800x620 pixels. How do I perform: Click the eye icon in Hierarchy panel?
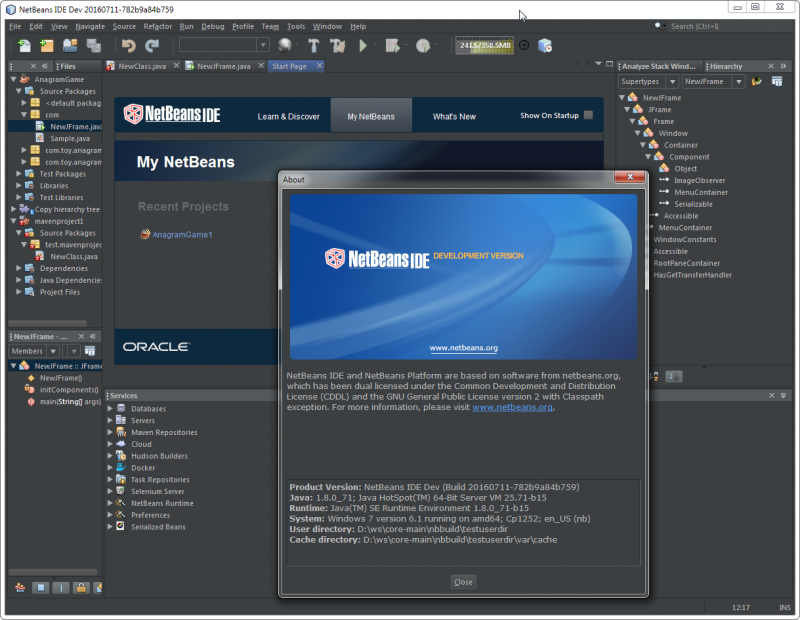click(757, 81)
